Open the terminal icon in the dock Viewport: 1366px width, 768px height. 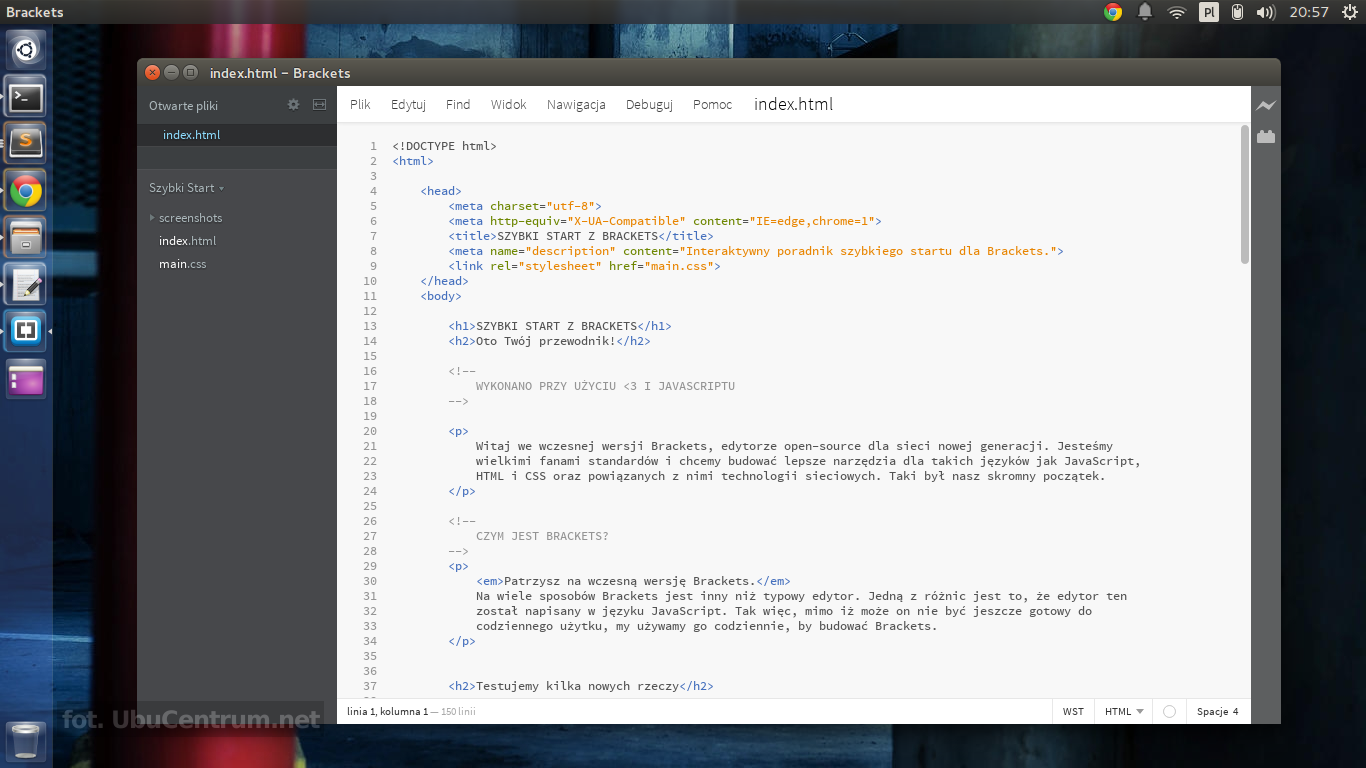click(x=24, y=96)
